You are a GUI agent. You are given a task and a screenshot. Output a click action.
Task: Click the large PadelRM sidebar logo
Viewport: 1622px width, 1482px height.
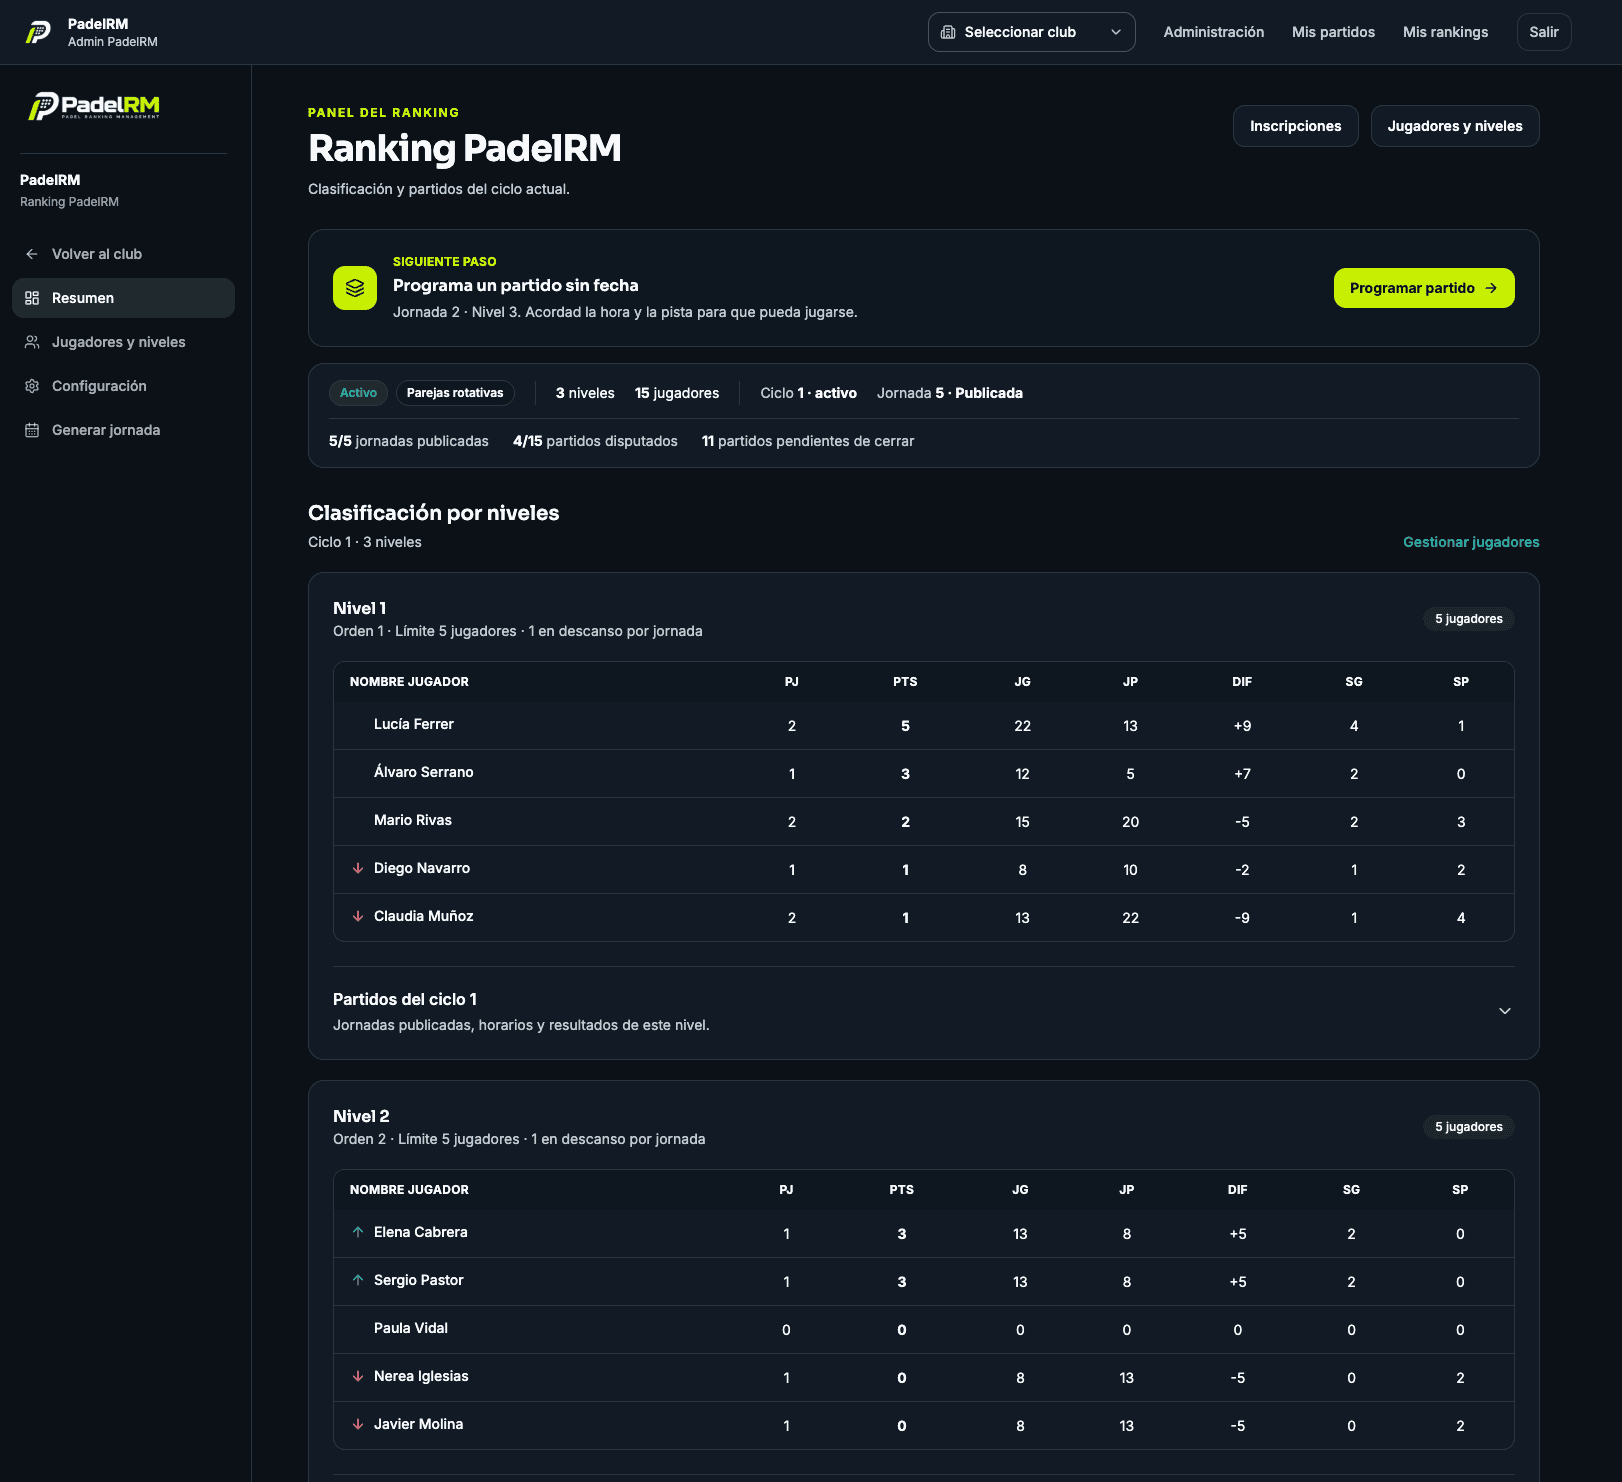94,106
